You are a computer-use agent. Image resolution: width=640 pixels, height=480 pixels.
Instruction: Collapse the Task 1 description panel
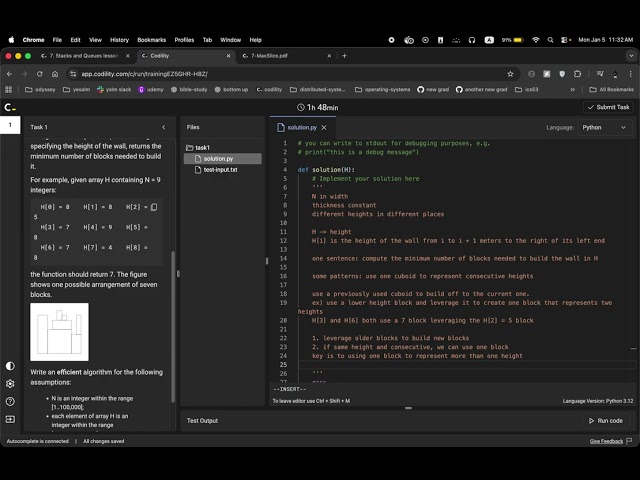tap(164, 127)
